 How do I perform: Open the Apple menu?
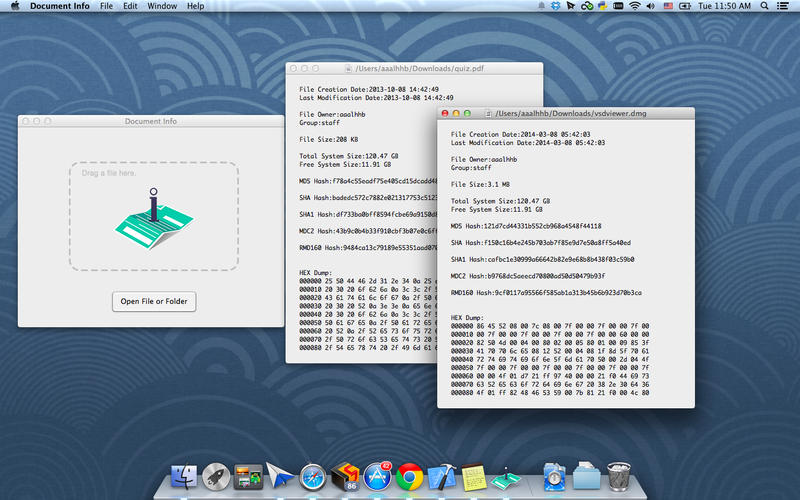coord(15,6)
